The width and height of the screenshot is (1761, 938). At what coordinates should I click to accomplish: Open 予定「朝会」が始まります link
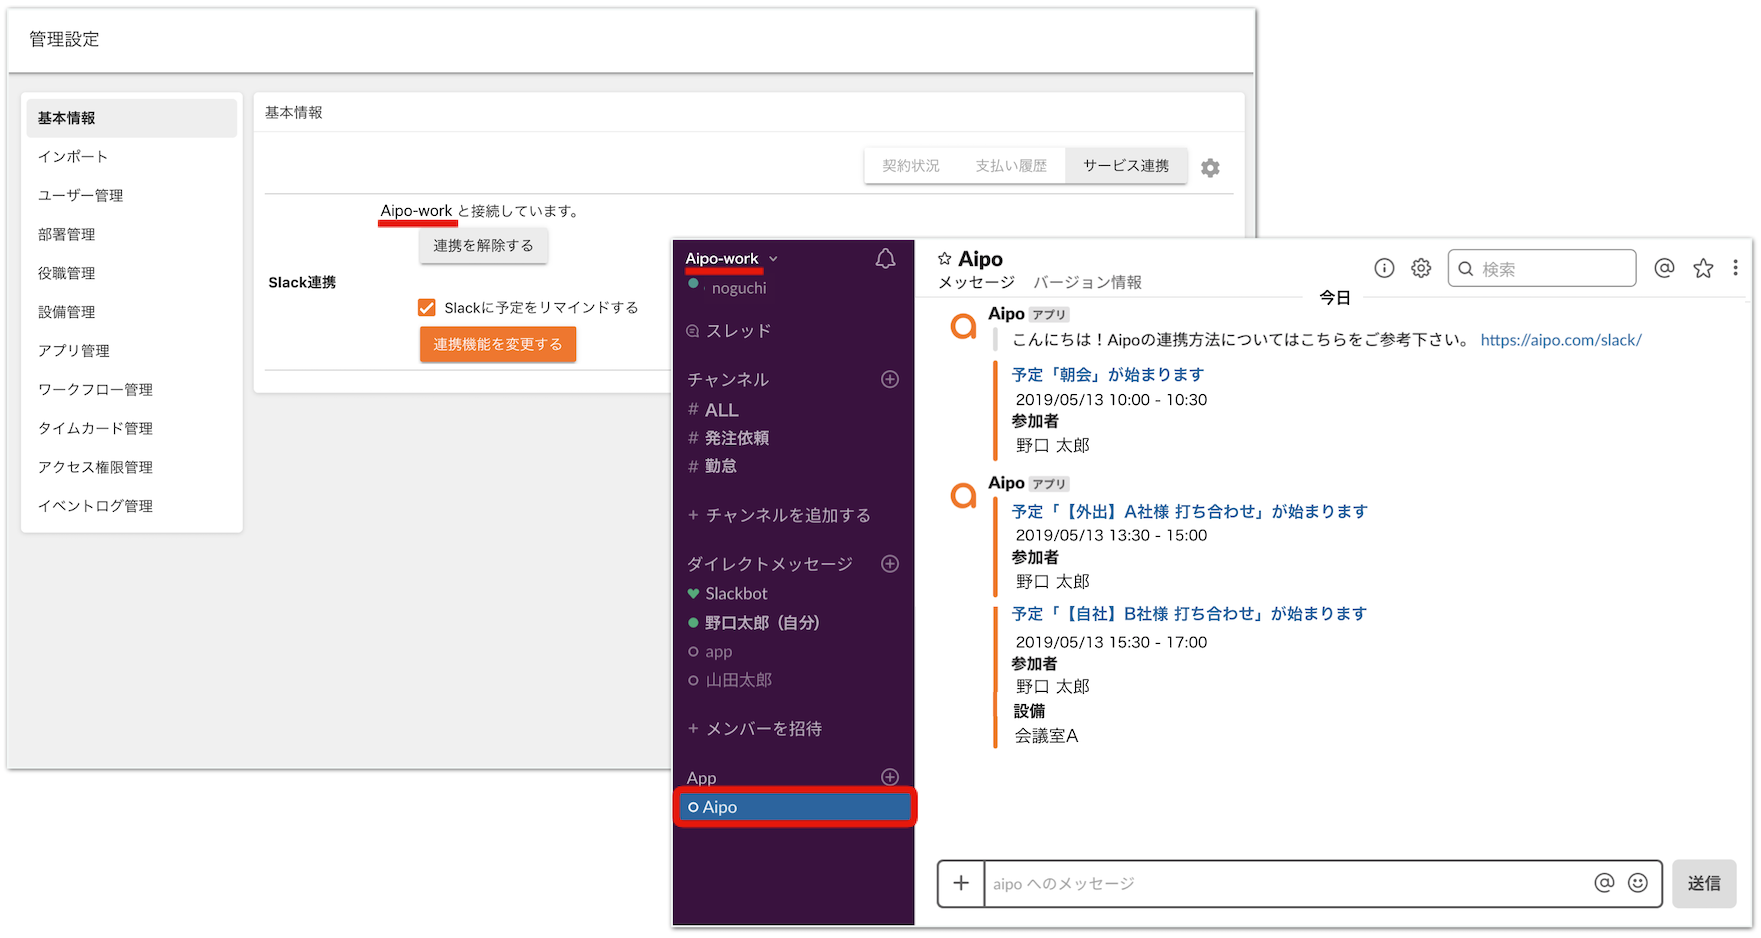(1108, 375)
